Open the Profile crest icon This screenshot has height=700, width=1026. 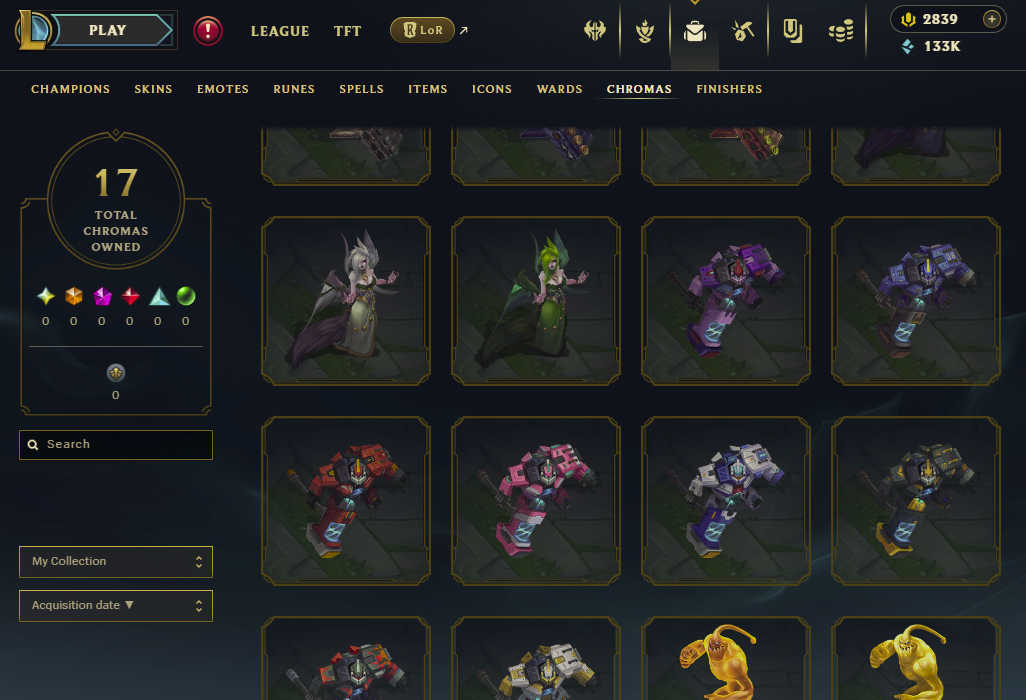pos(645,30)
